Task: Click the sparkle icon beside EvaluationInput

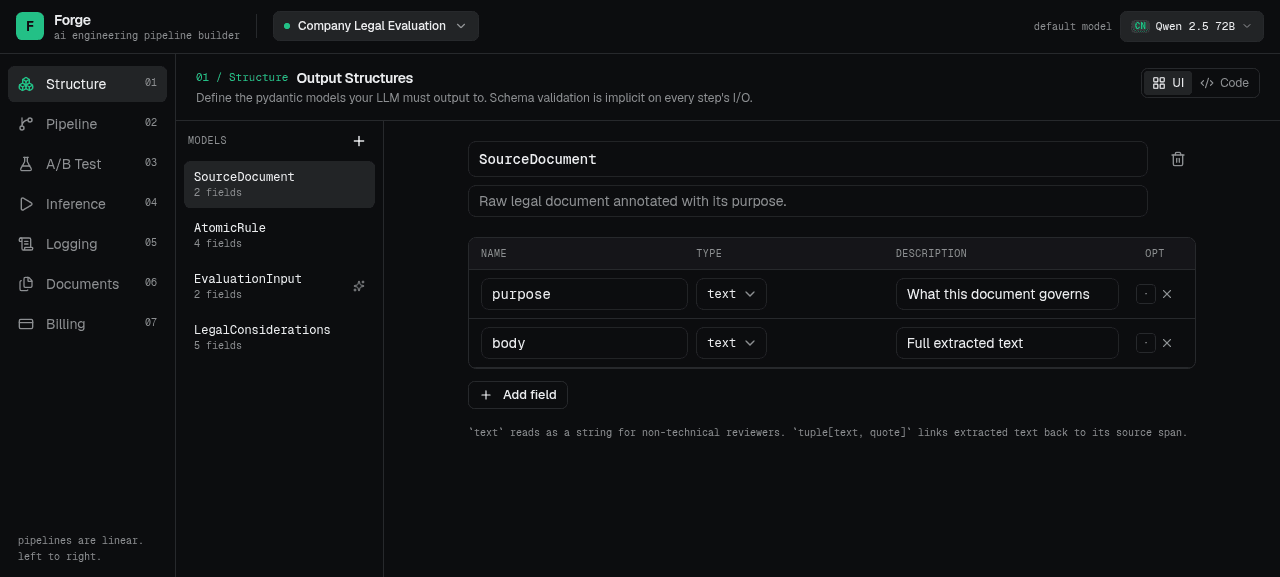Action: 359,286
